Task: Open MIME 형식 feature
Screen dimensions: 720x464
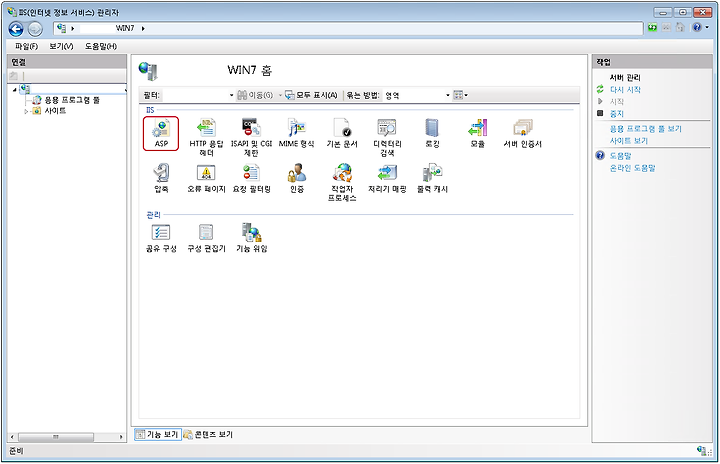Action: click(297, 133)
